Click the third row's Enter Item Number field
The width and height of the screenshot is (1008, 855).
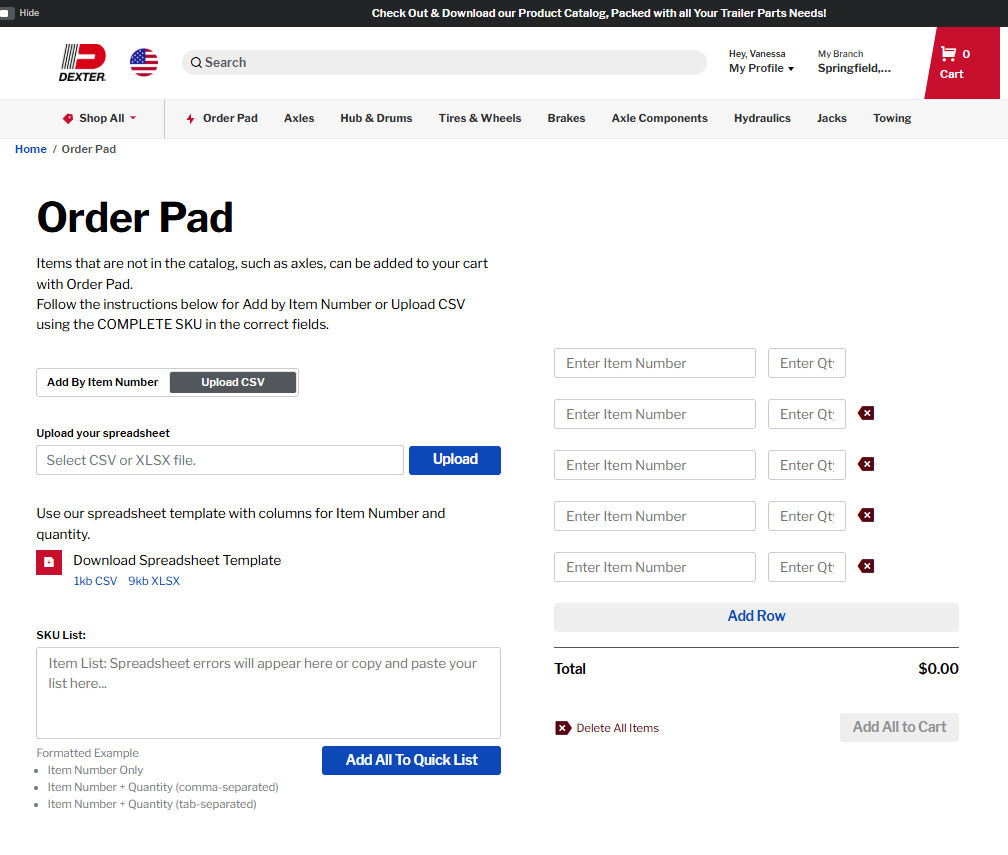pos(654,465)
